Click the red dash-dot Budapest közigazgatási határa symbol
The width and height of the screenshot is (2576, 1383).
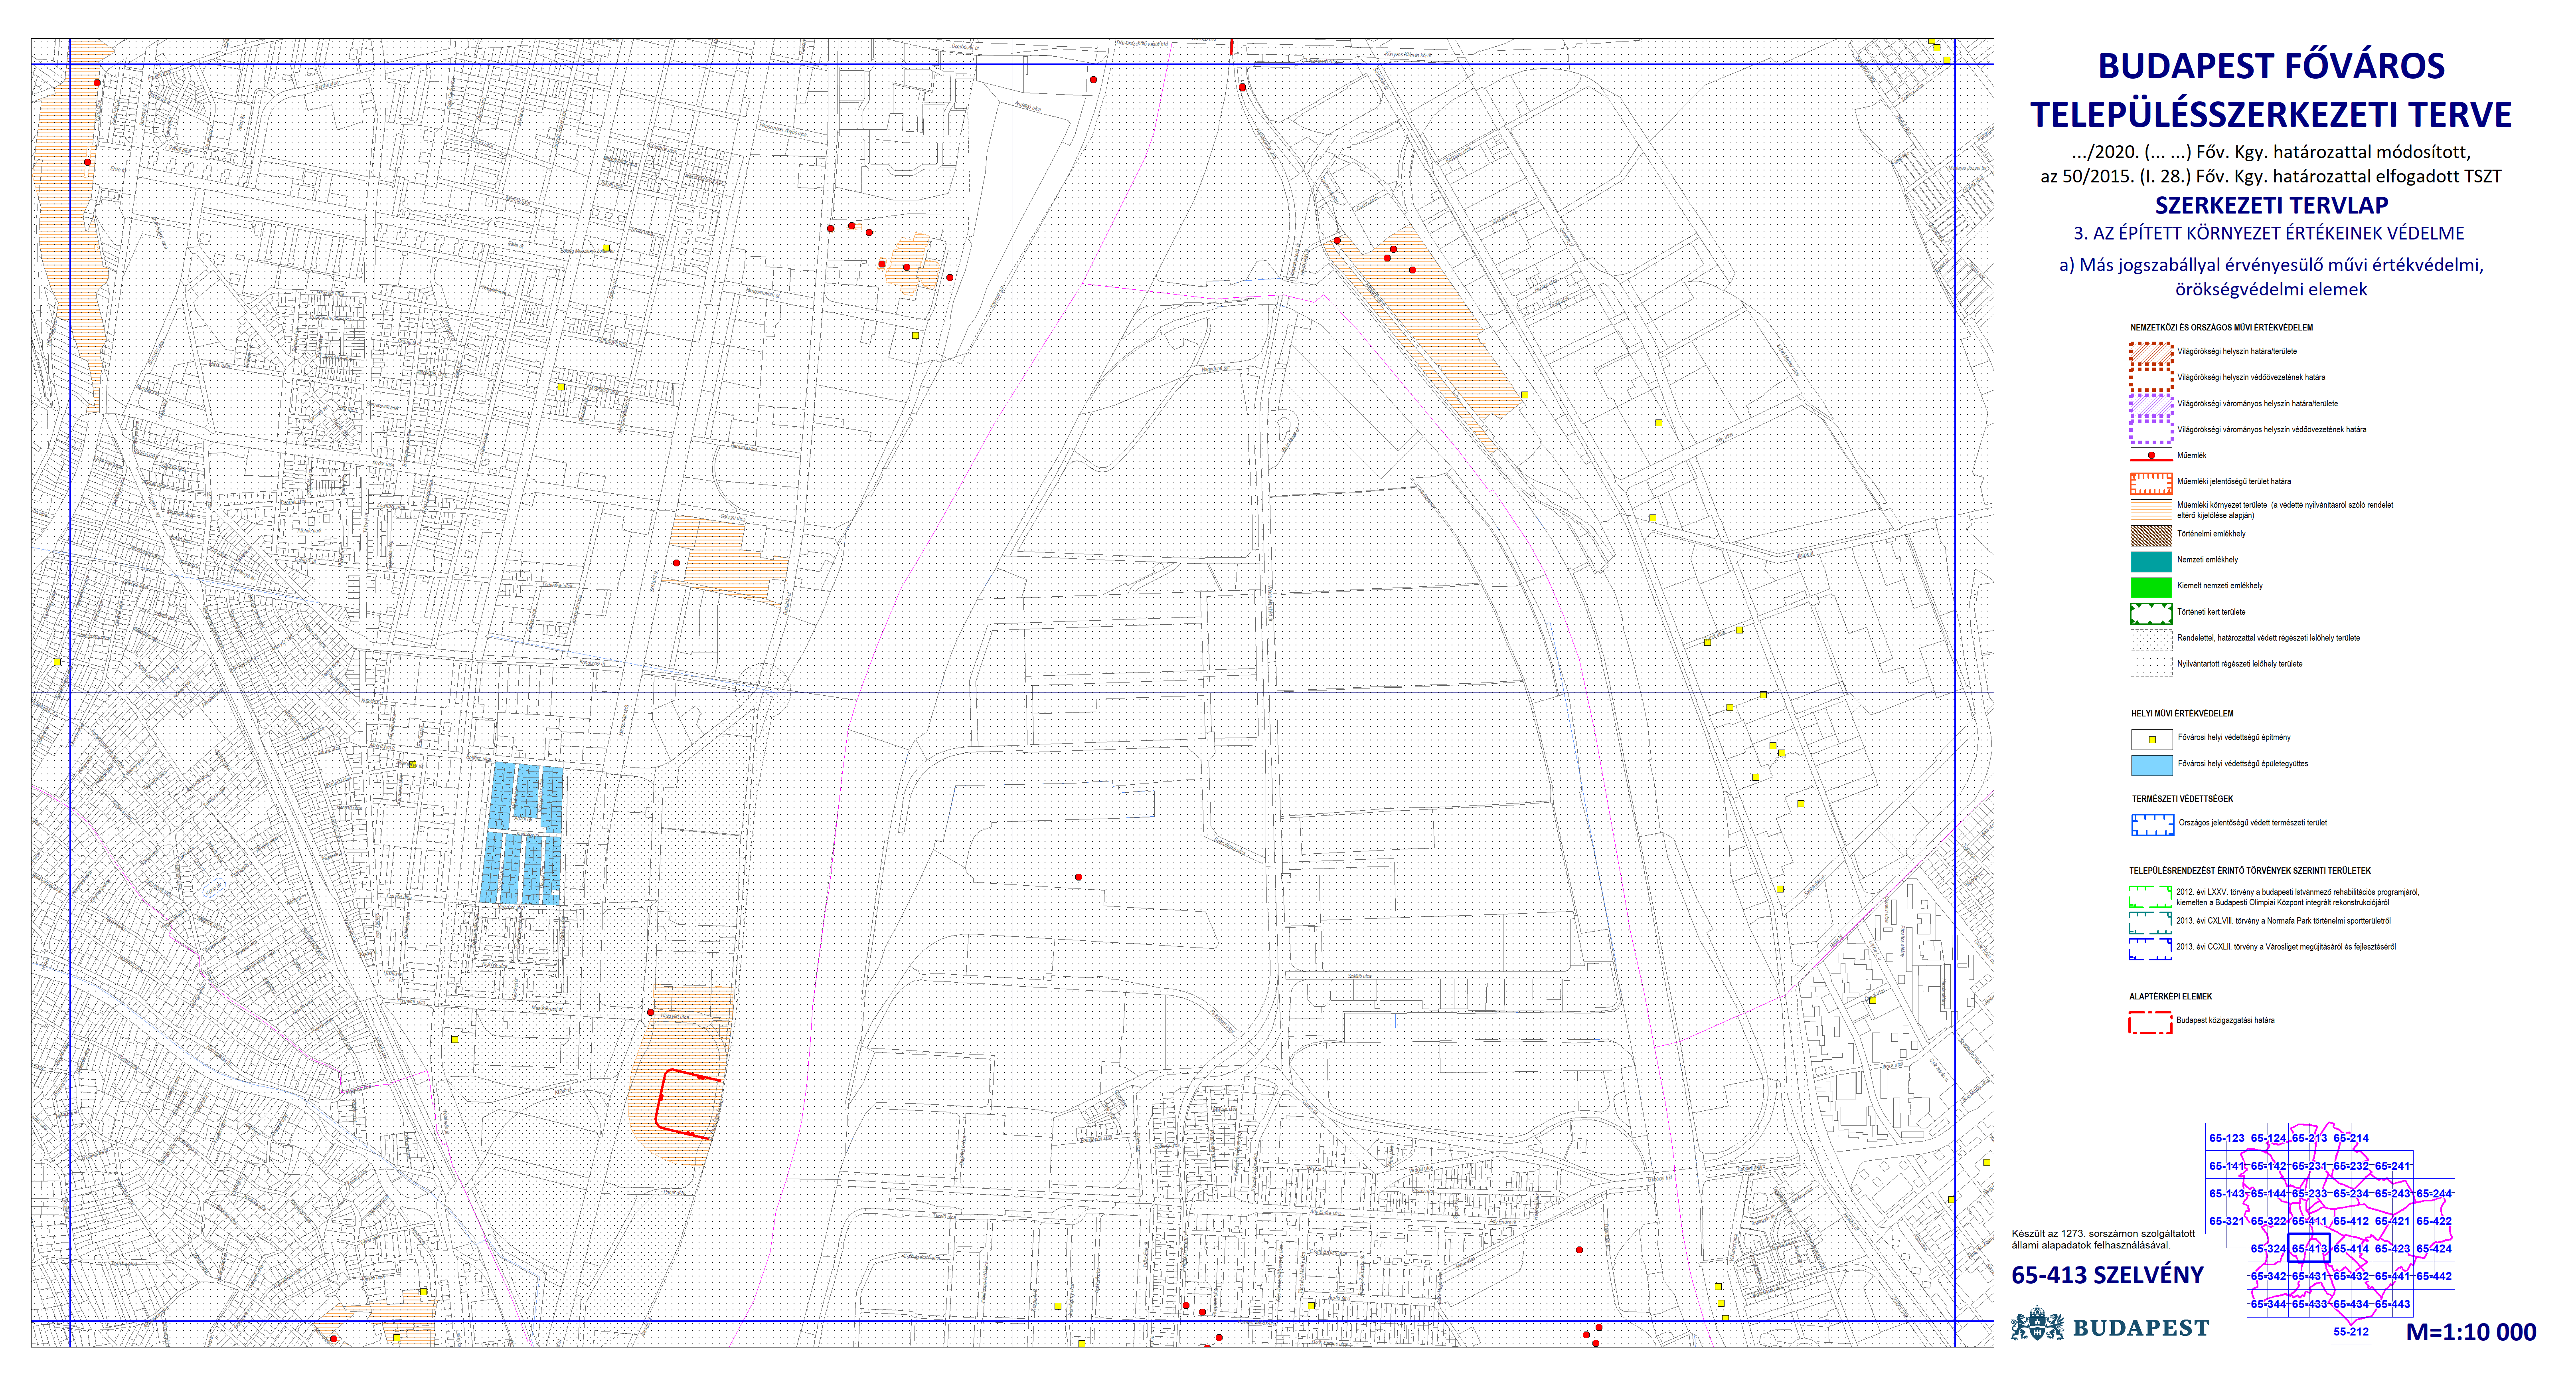coord(2150,1022)
